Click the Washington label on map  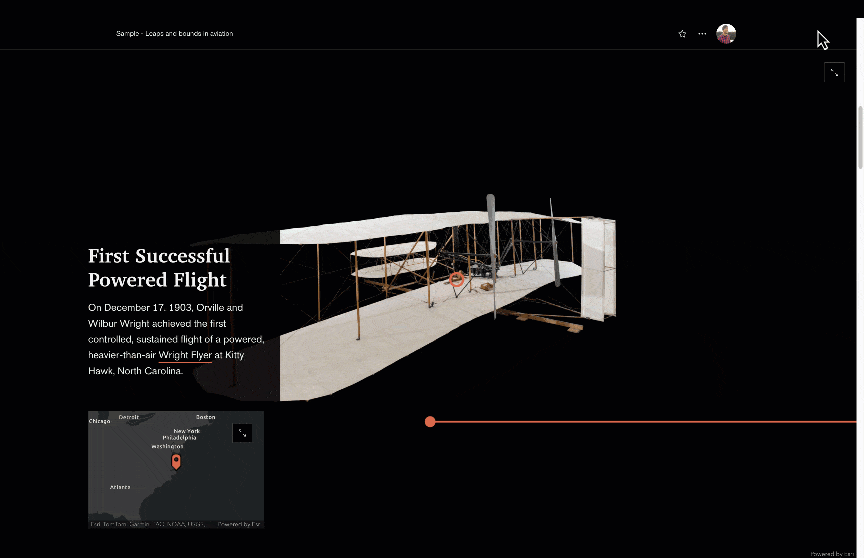[x=168, y=446]
